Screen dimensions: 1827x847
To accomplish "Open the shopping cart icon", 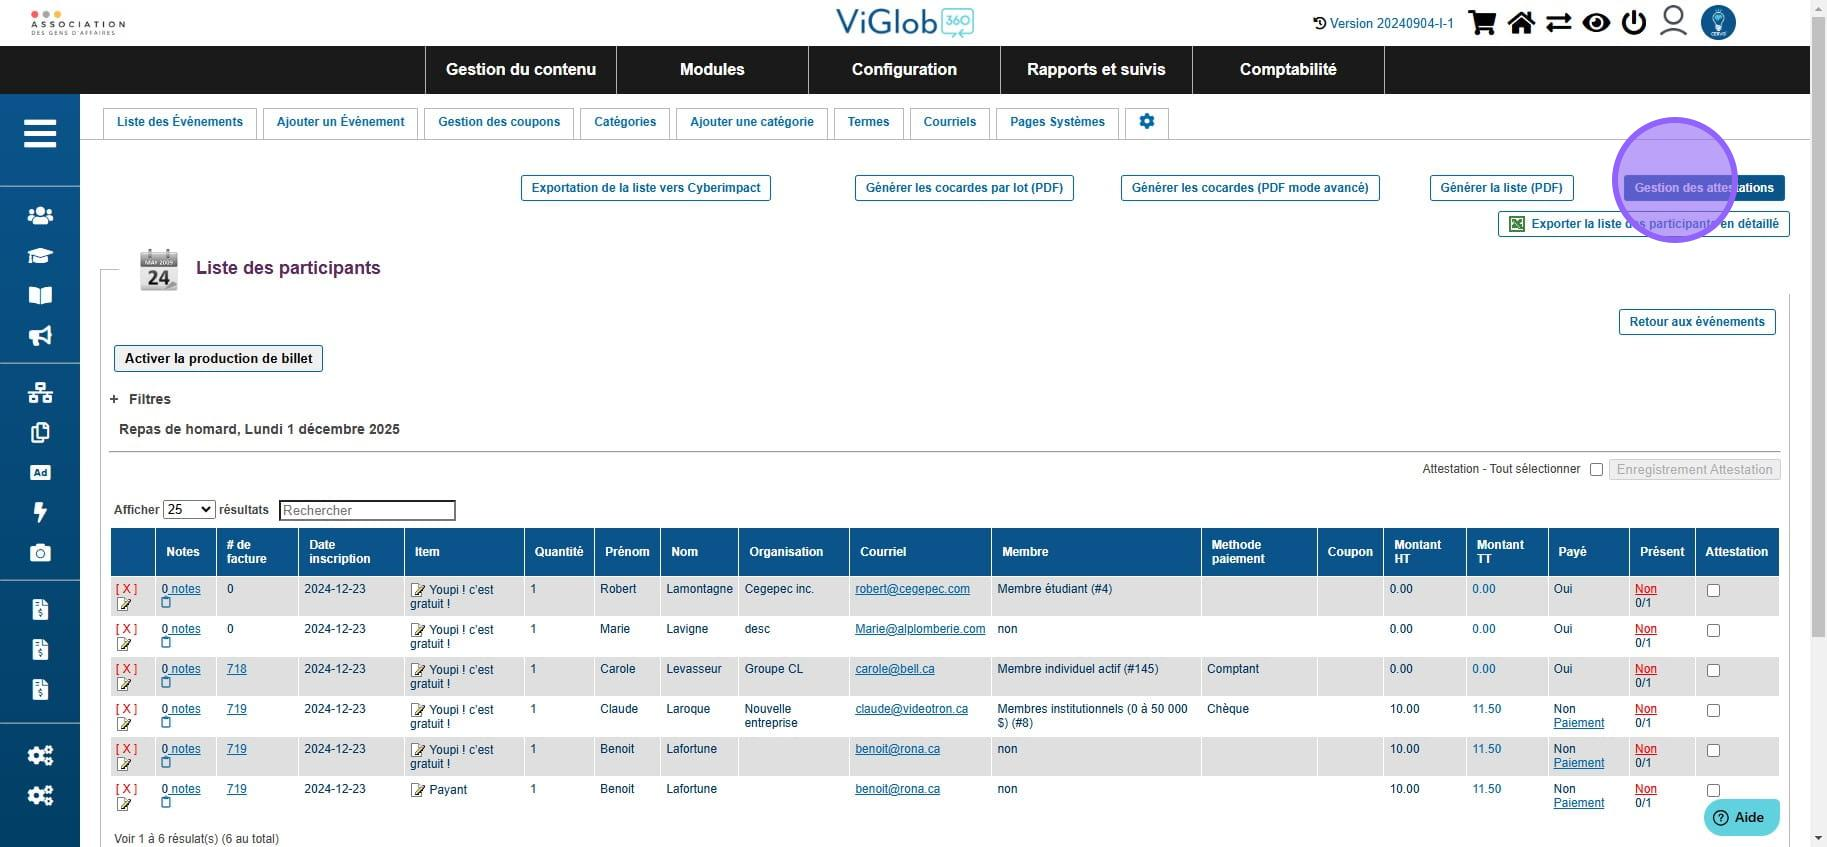I will (x=1482, y=22).
